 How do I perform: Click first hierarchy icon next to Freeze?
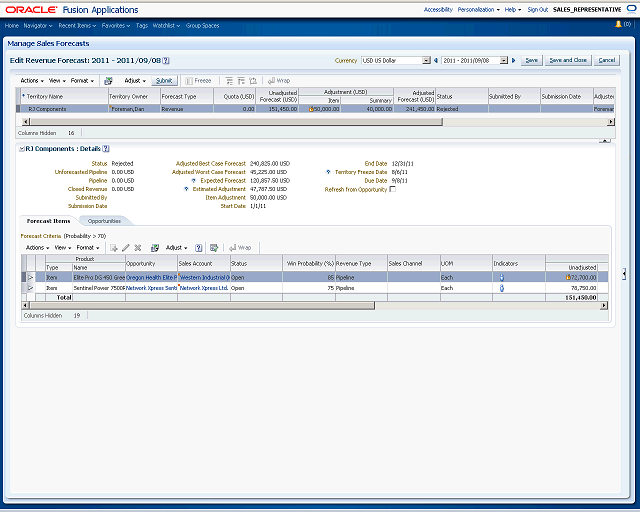[229, 81]
